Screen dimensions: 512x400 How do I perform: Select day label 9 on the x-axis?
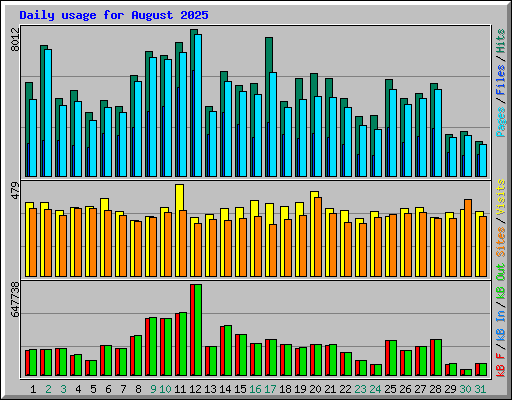coord(153,389)
